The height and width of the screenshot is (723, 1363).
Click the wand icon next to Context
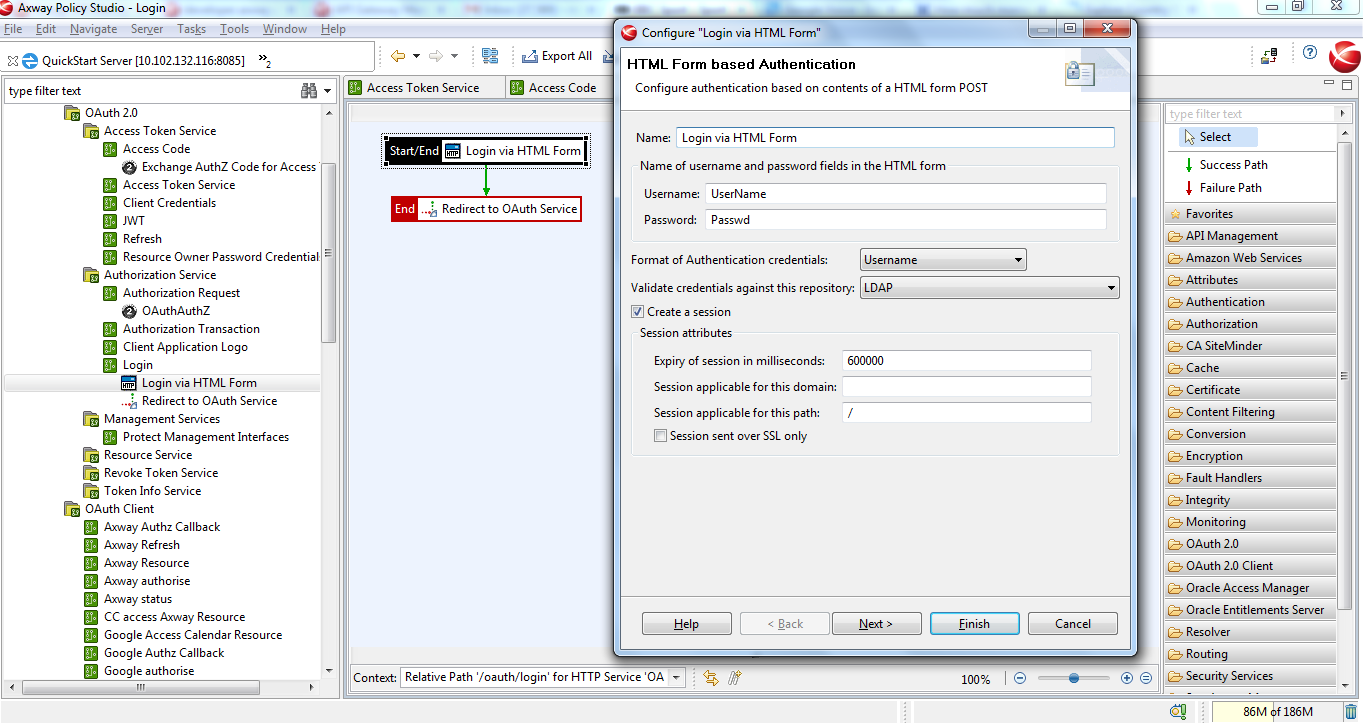click(735, 678)
